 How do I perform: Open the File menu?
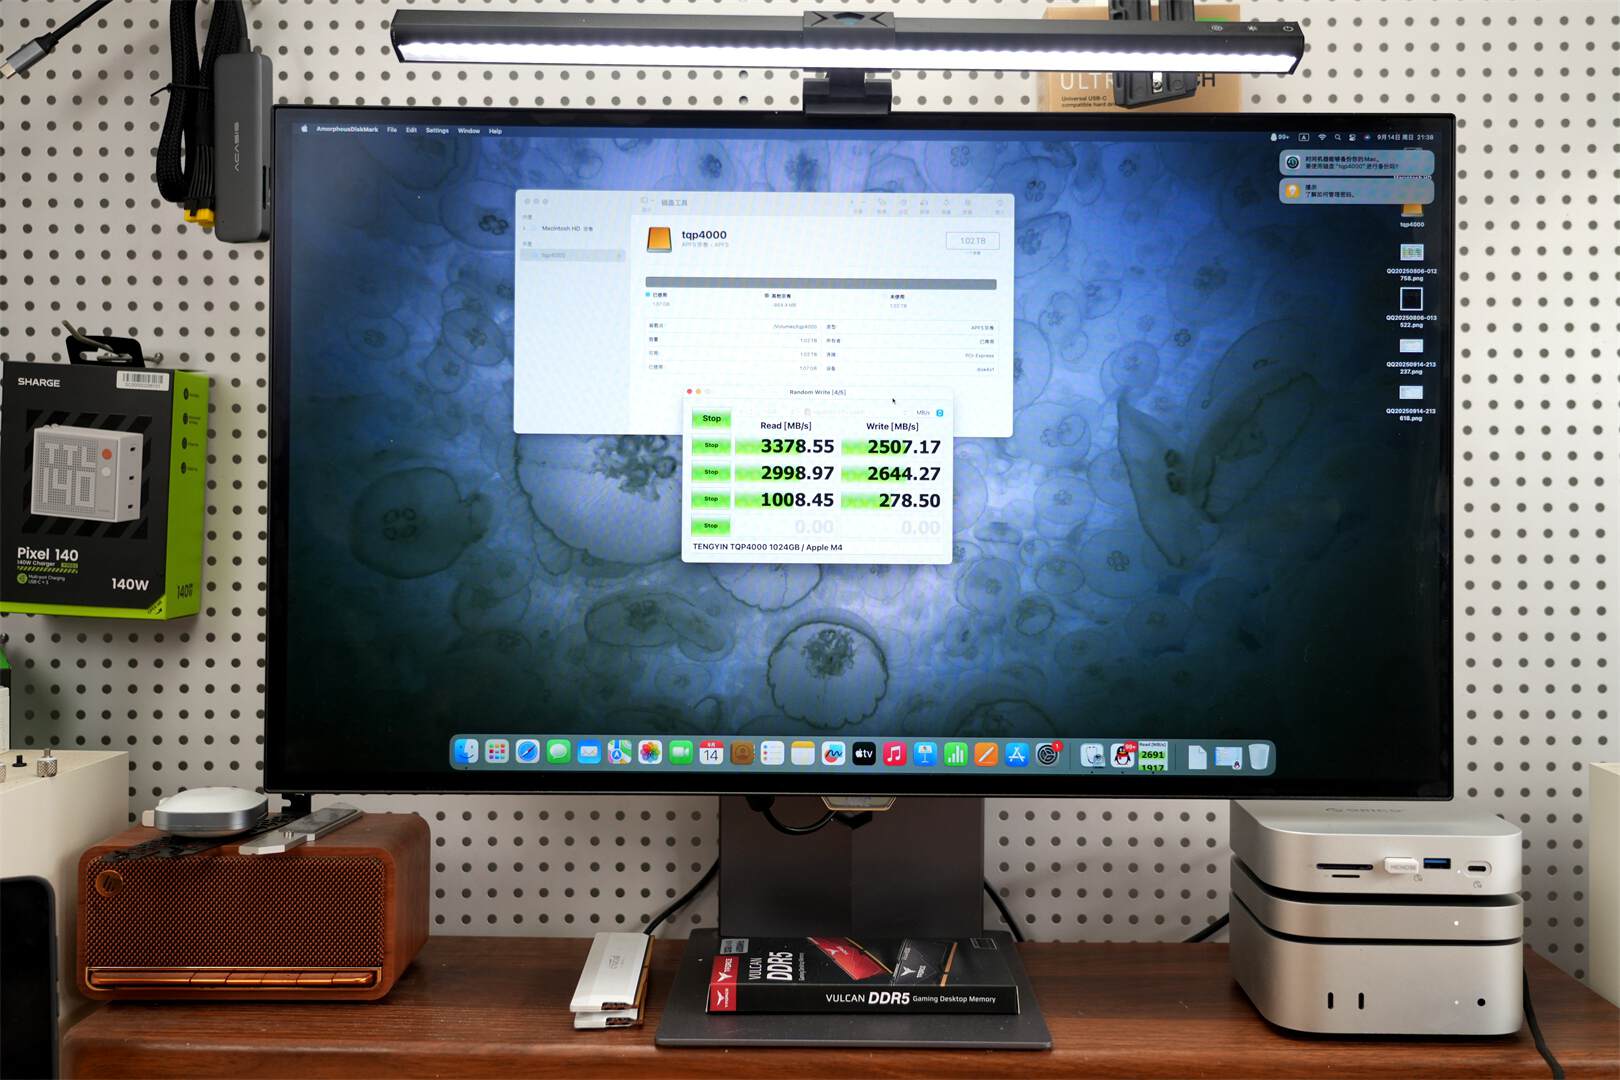coord(392,130)
